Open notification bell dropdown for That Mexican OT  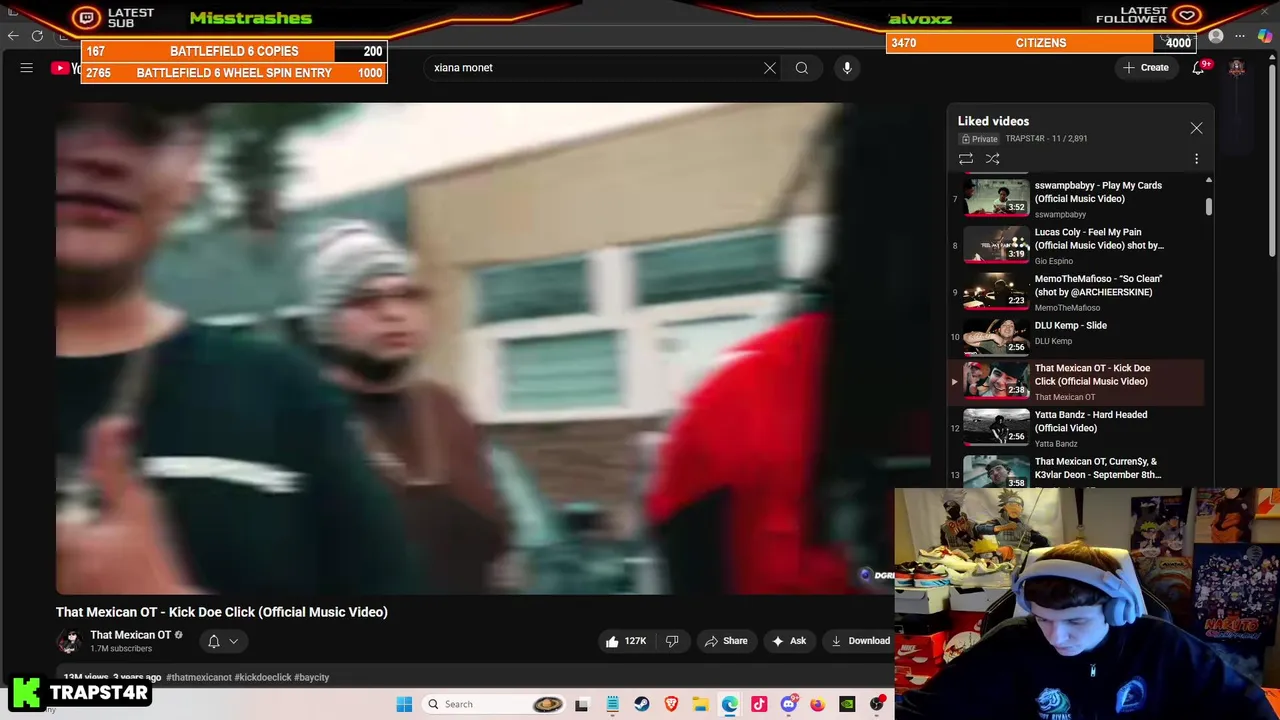click(222, 641)
